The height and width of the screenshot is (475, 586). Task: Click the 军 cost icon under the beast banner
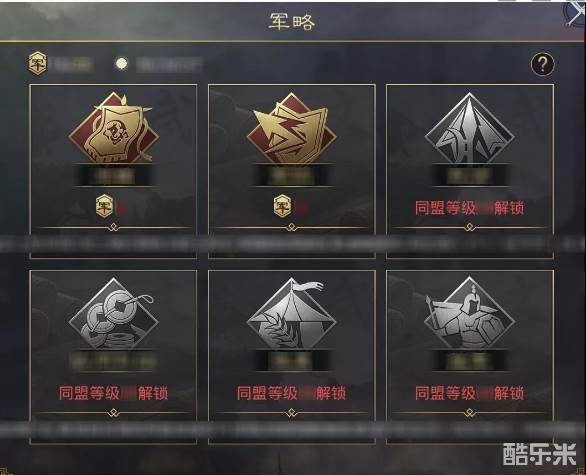point(104,206)
